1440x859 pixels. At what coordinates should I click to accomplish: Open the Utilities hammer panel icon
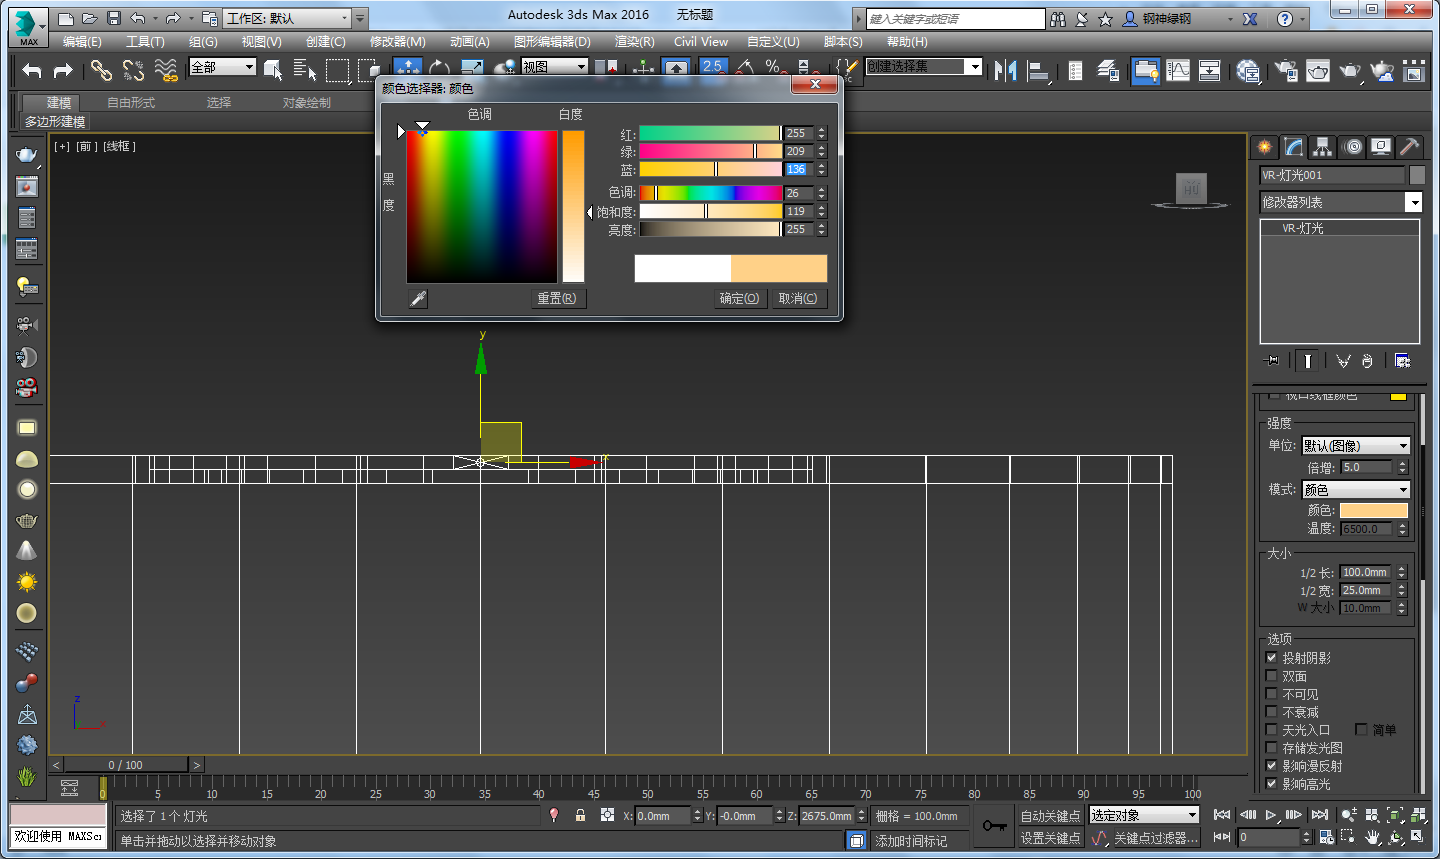(1409, 147)
